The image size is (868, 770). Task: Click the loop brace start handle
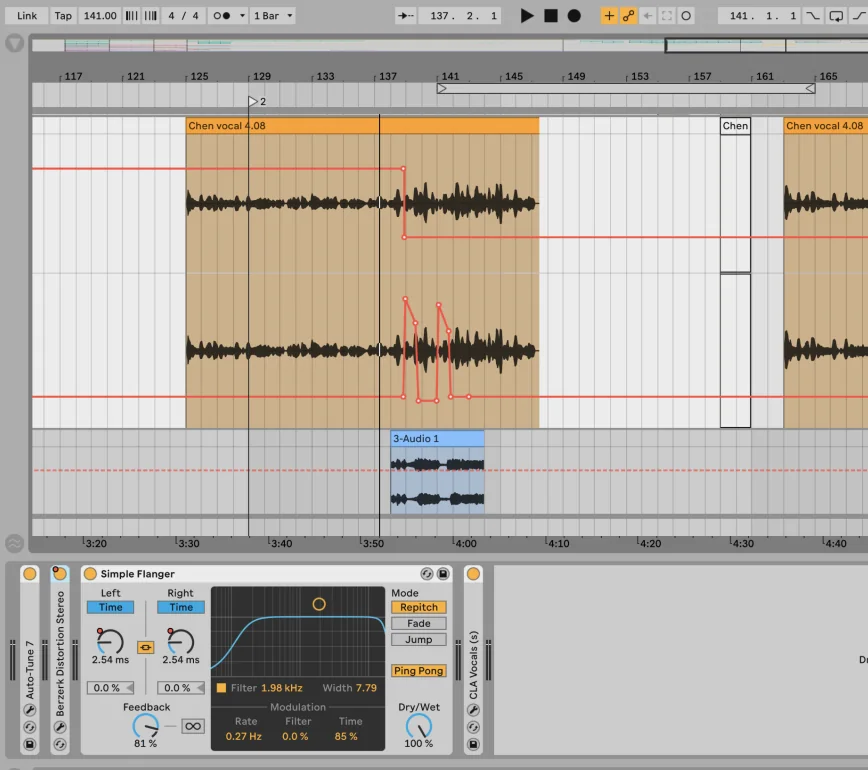point(442,89)
